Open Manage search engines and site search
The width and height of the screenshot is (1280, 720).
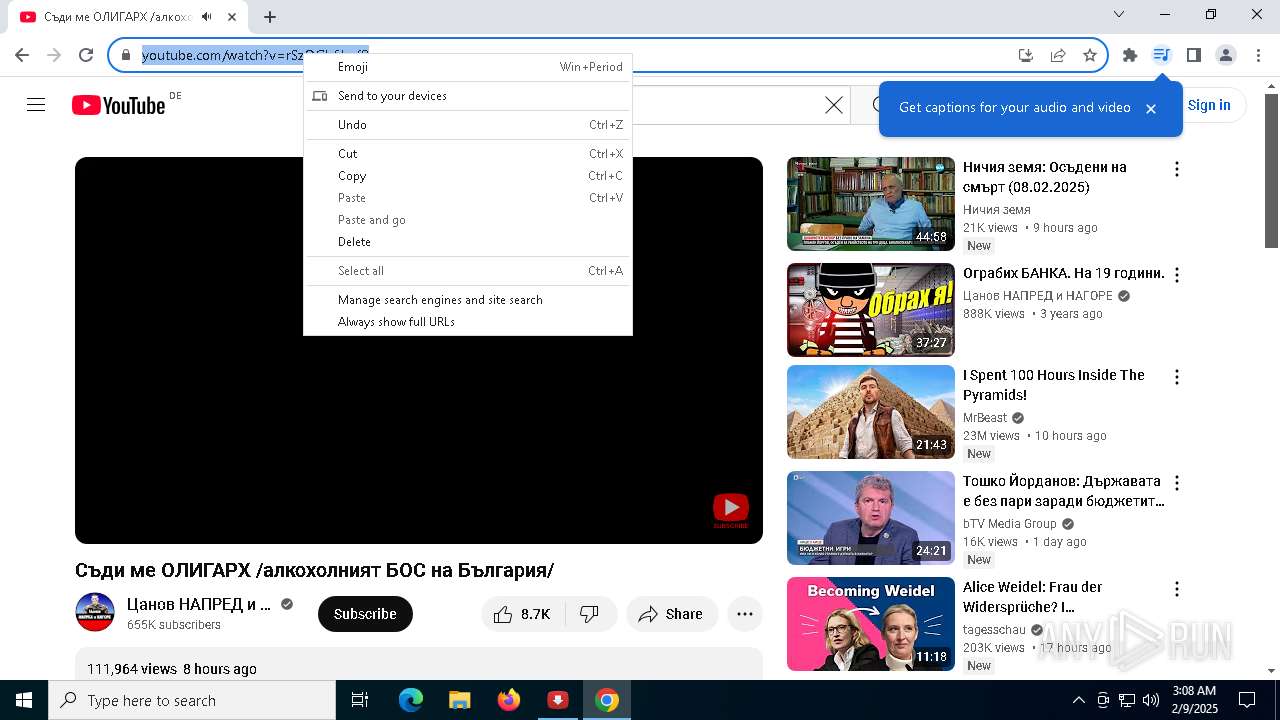click(468, 300)
